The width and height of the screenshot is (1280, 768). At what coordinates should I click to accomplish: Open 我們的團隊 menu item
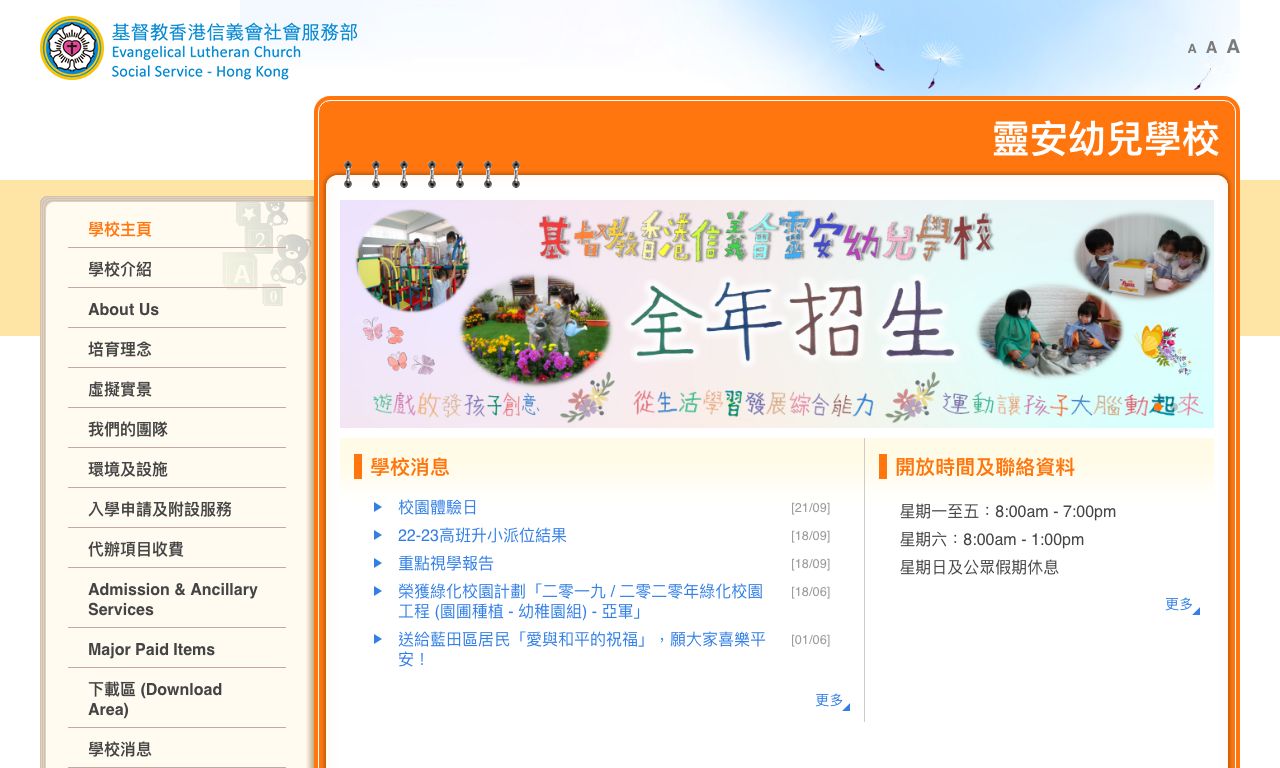tap(128, 429)
